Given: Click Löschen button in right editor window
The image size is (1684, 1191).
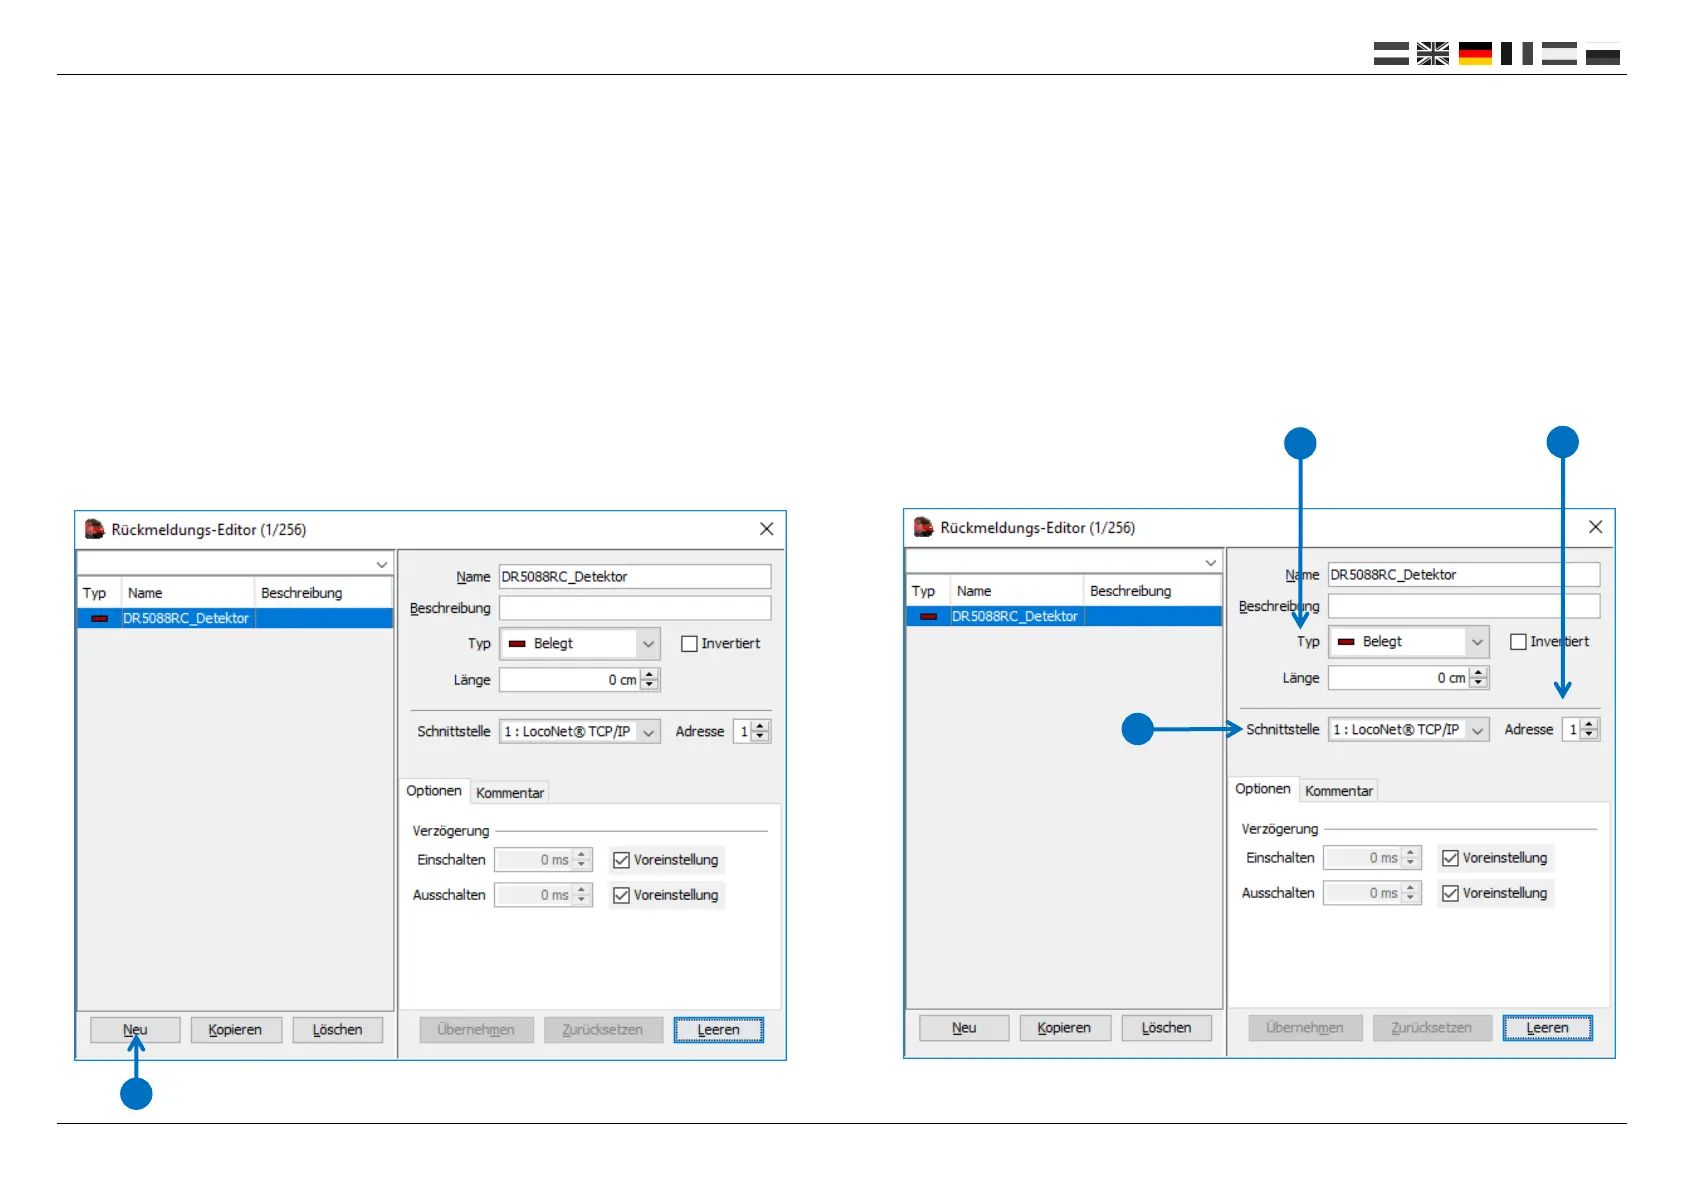Looking at the screenshot, I should [x=1166, y=1028].
